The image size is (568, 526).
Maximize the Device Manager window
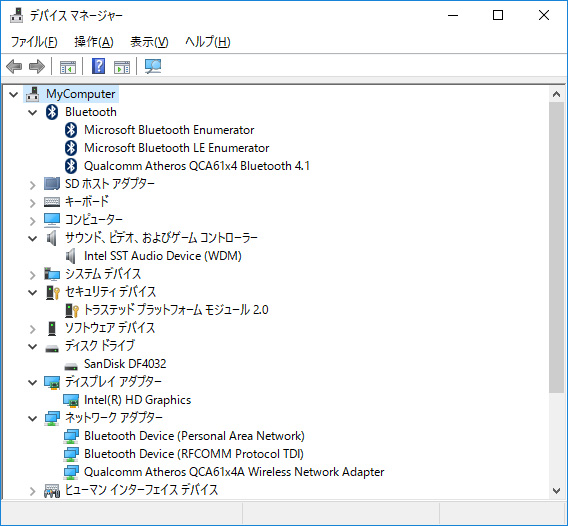click(498, 15)
